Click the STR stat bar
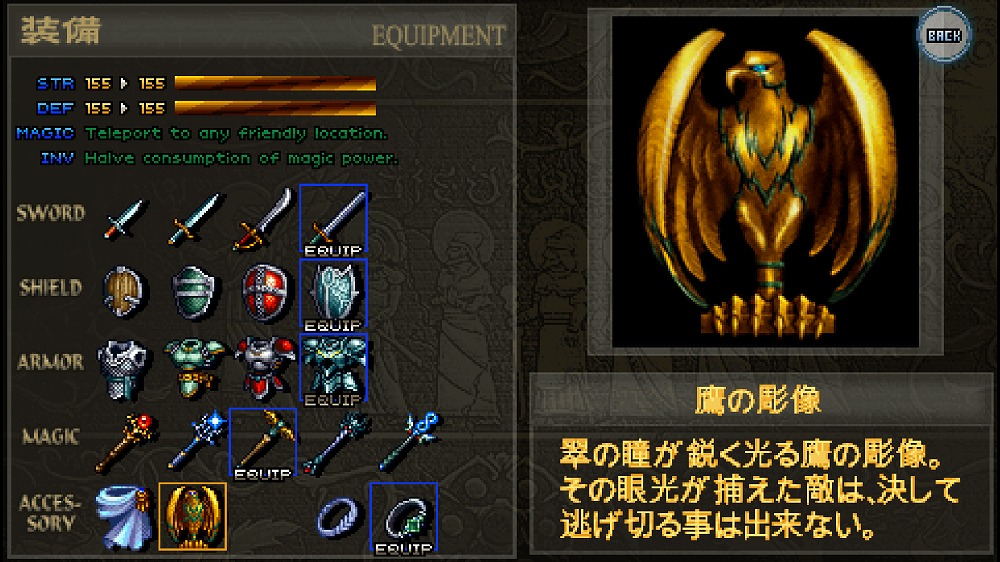Screen dimensions: 1000x562 pyautogui.click(x=275, y=84)
